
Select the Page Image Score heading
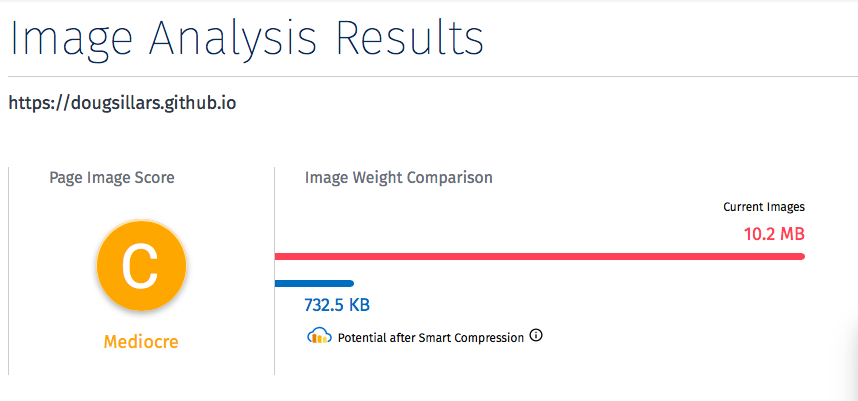(112, 178)
